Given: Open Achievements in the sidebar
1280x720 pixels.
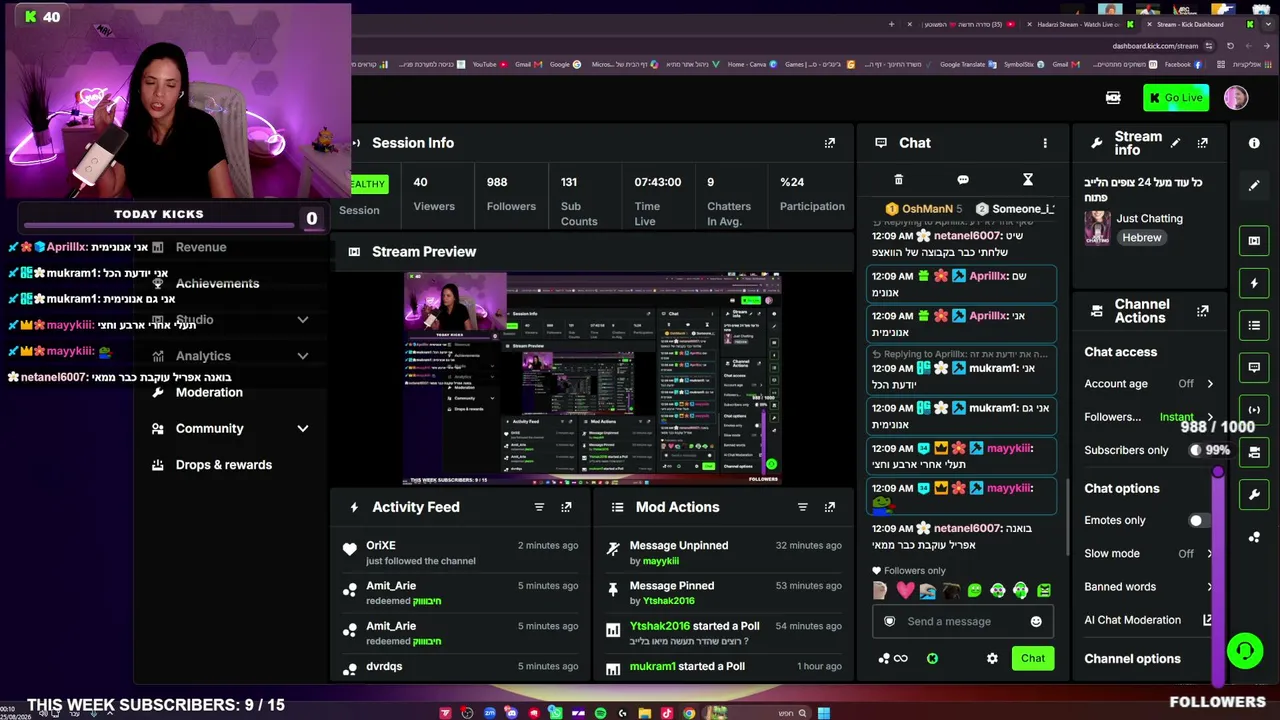Looking at the screenshot, I should click(217, 284).
